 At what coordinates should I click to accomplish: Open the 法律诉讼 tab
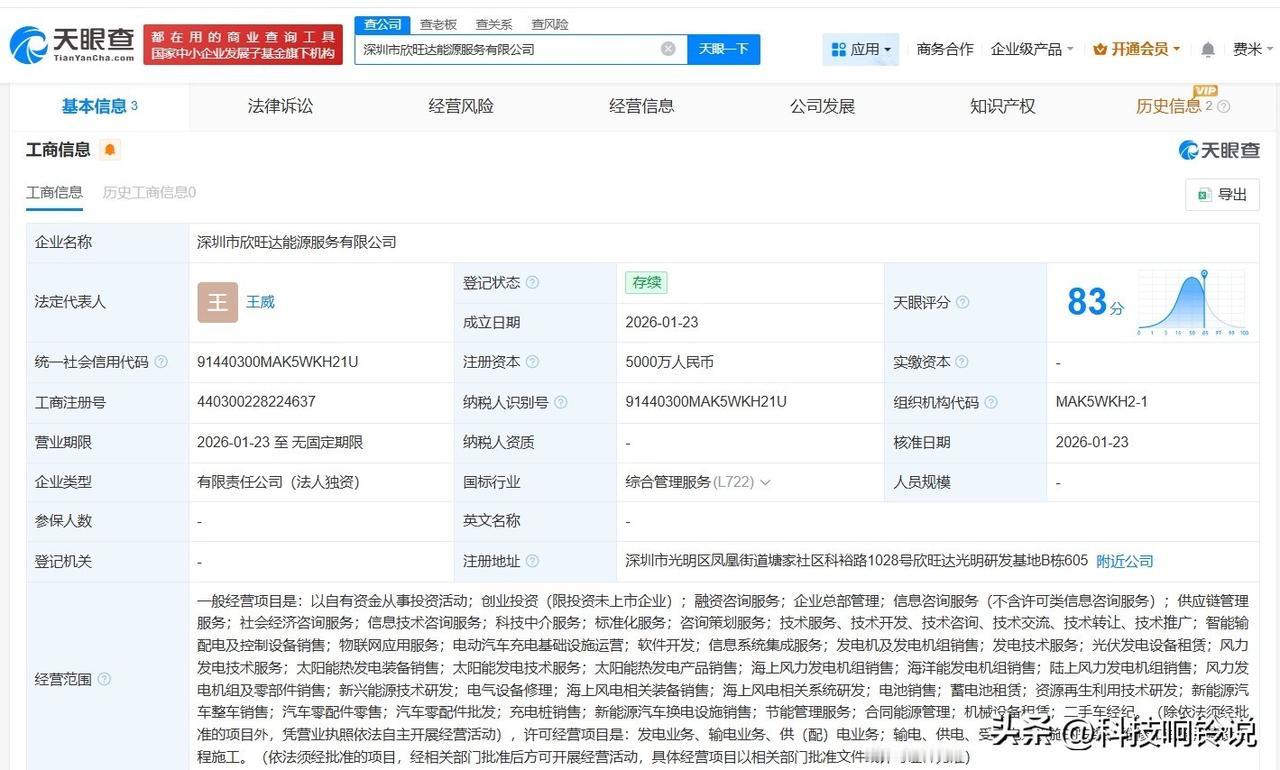(280, 106)
